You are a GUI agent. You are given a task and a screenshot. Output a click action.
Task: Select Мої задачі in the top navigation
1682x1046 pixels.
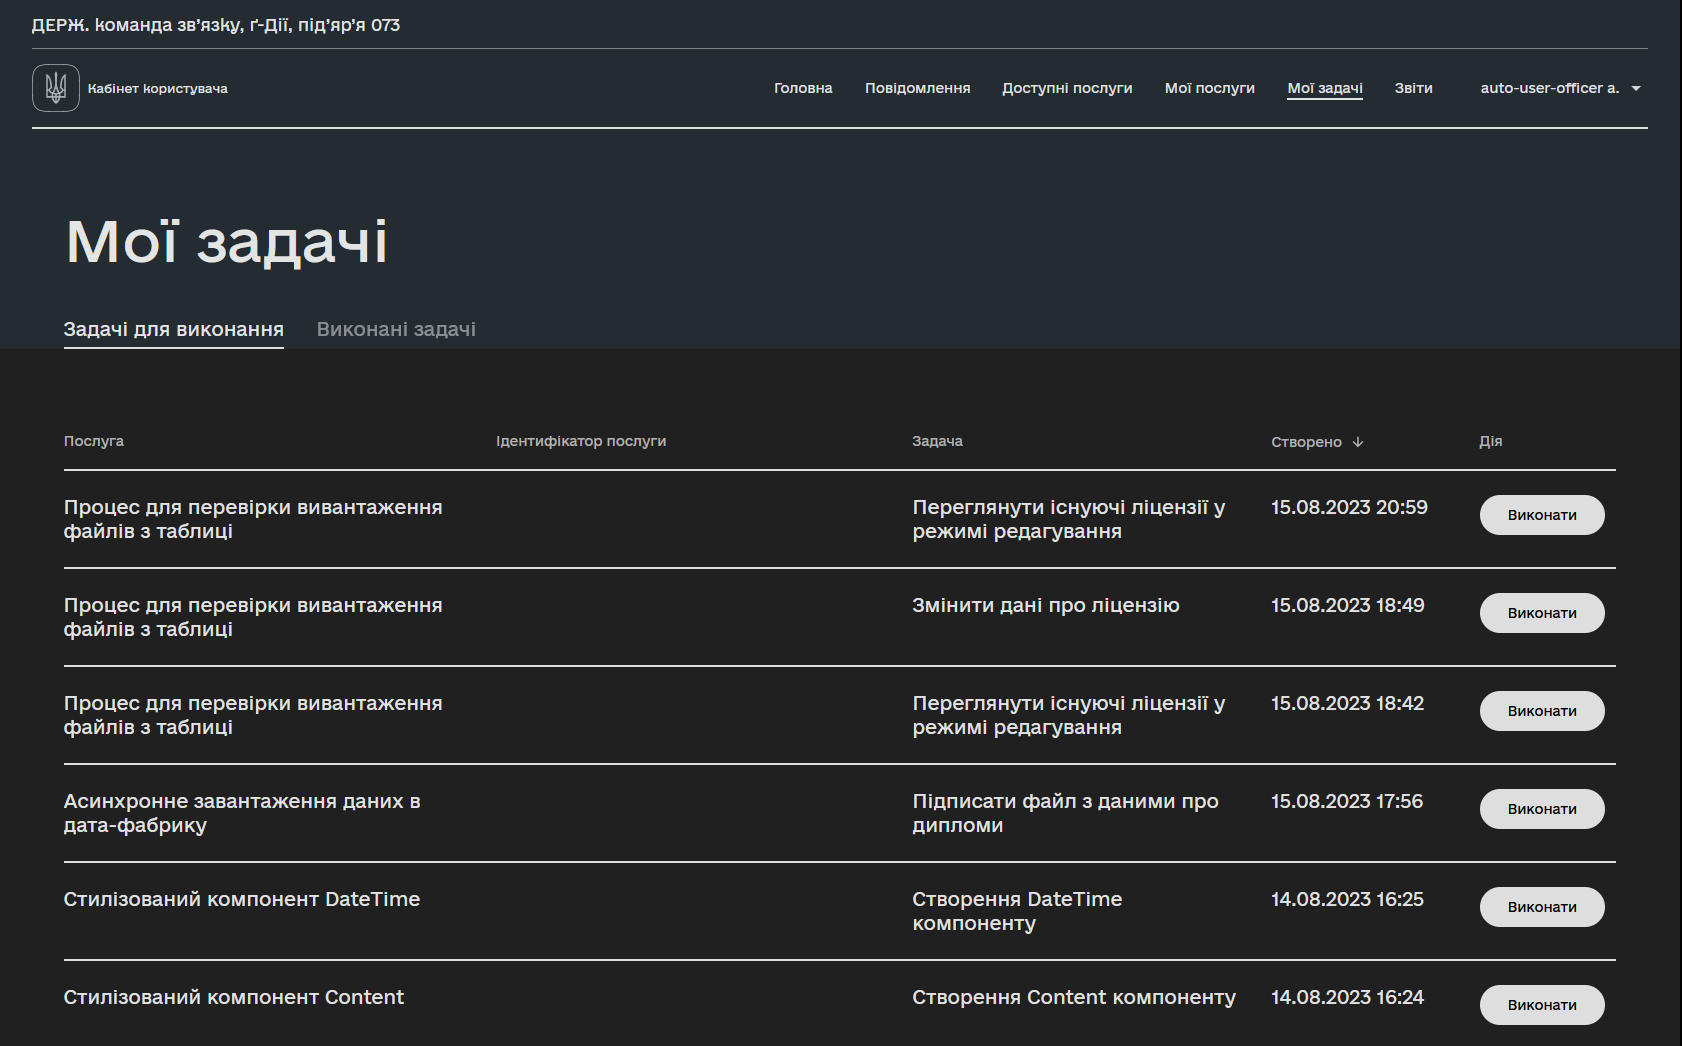pos(1324,88)
